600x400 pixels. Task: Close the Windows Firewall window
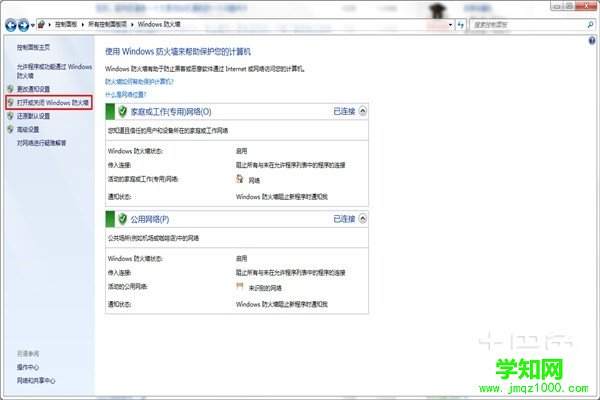585,6
